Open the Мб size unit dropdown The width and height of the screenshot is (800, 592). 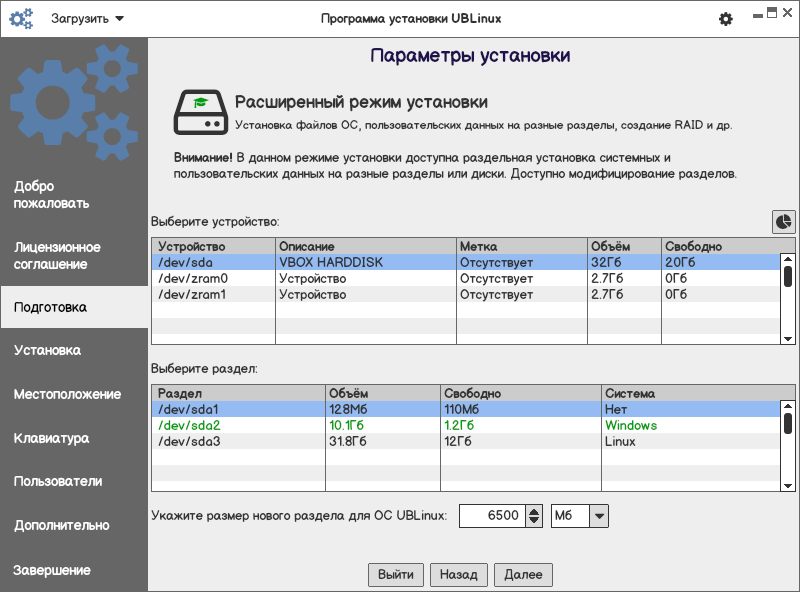coord(580,516)
